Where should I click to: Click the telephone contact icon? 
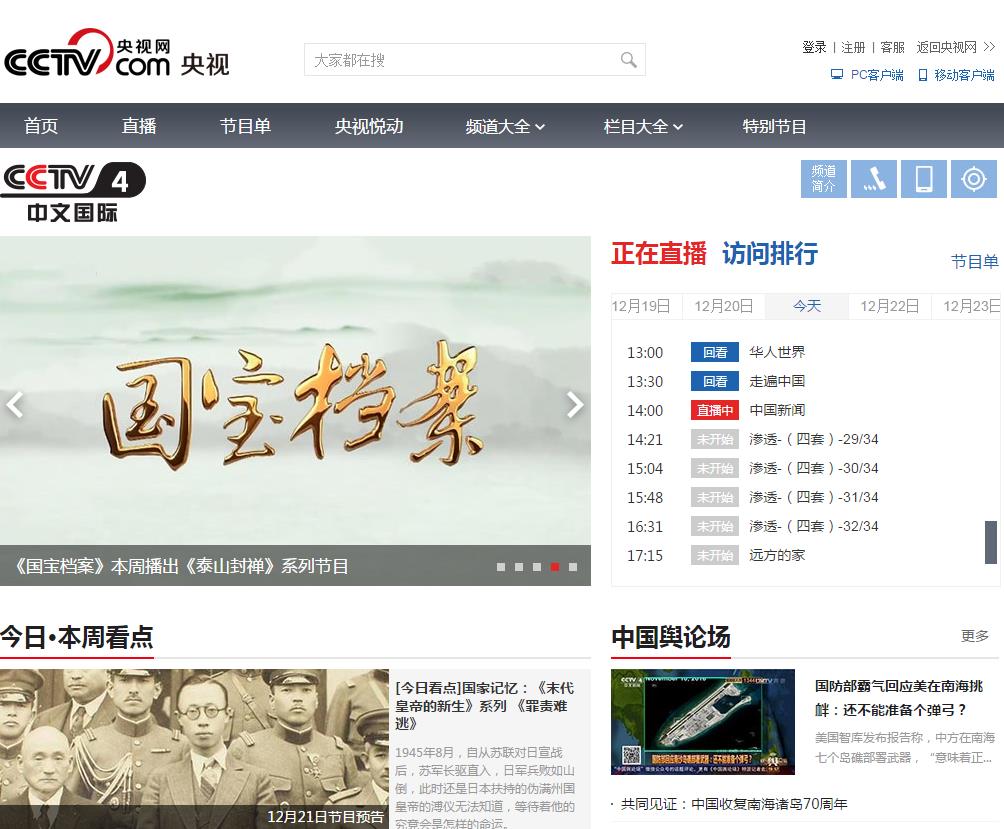pyautogui.click(x=874, y=179)
